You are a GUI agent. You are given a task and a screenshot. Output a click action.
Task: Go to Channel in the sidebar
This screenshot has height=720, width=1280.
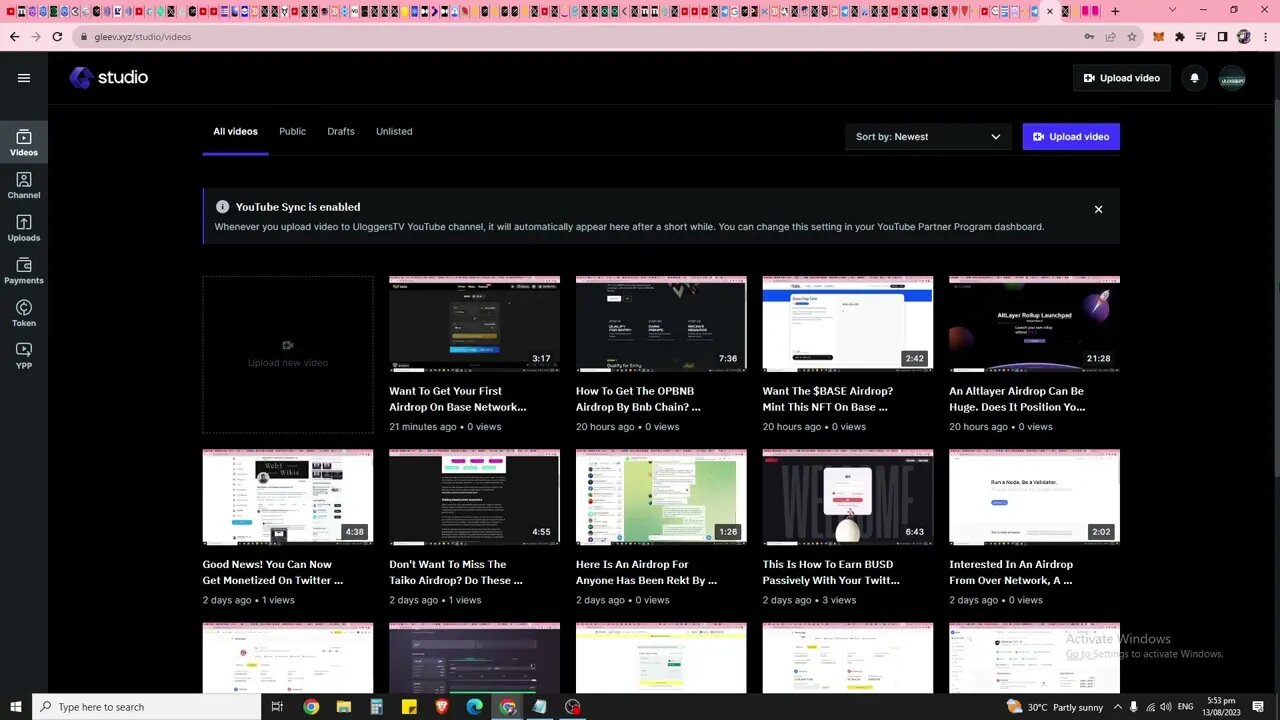point(24,185)
